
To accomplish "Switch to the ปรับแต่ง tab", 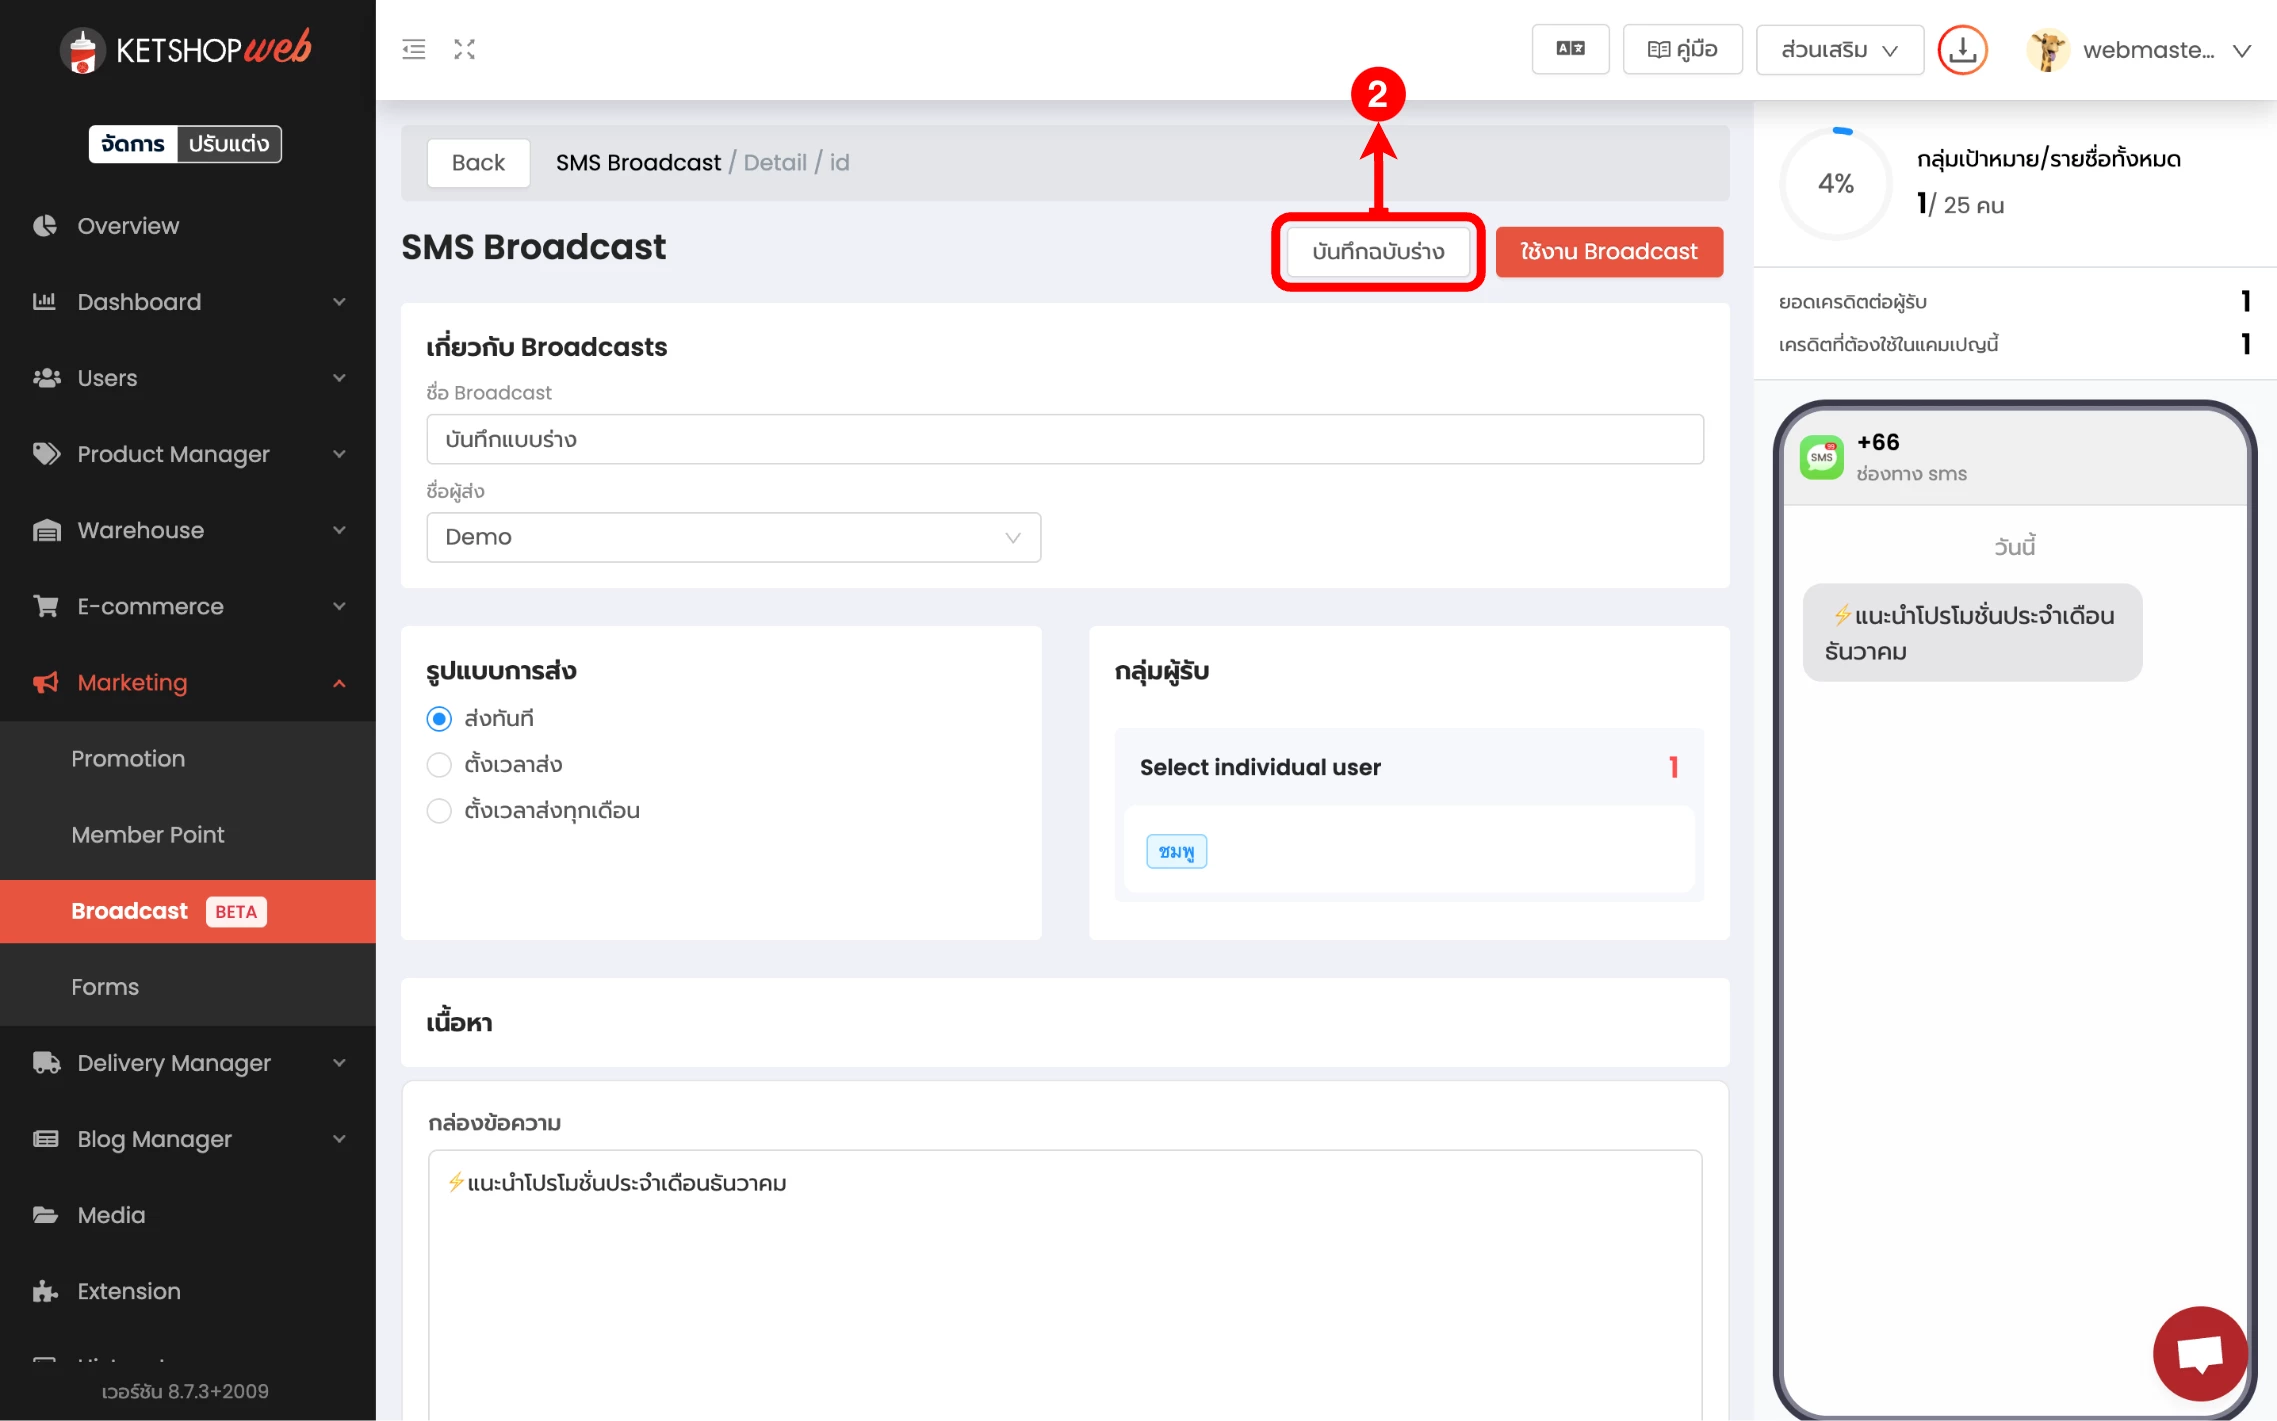I will (229, 144).
